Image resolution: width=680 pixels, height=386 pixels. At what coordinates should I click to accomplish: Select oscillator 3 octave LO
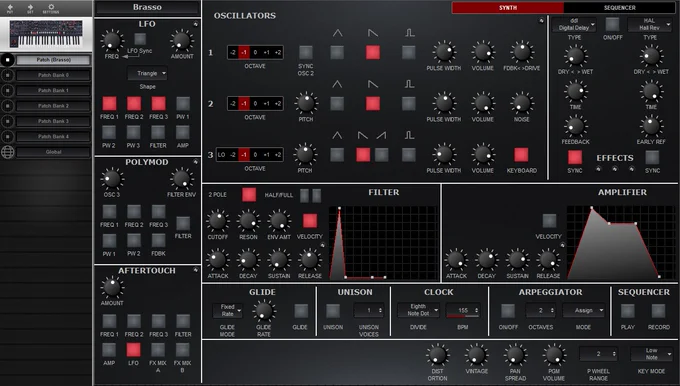click(x=222, y=155)
